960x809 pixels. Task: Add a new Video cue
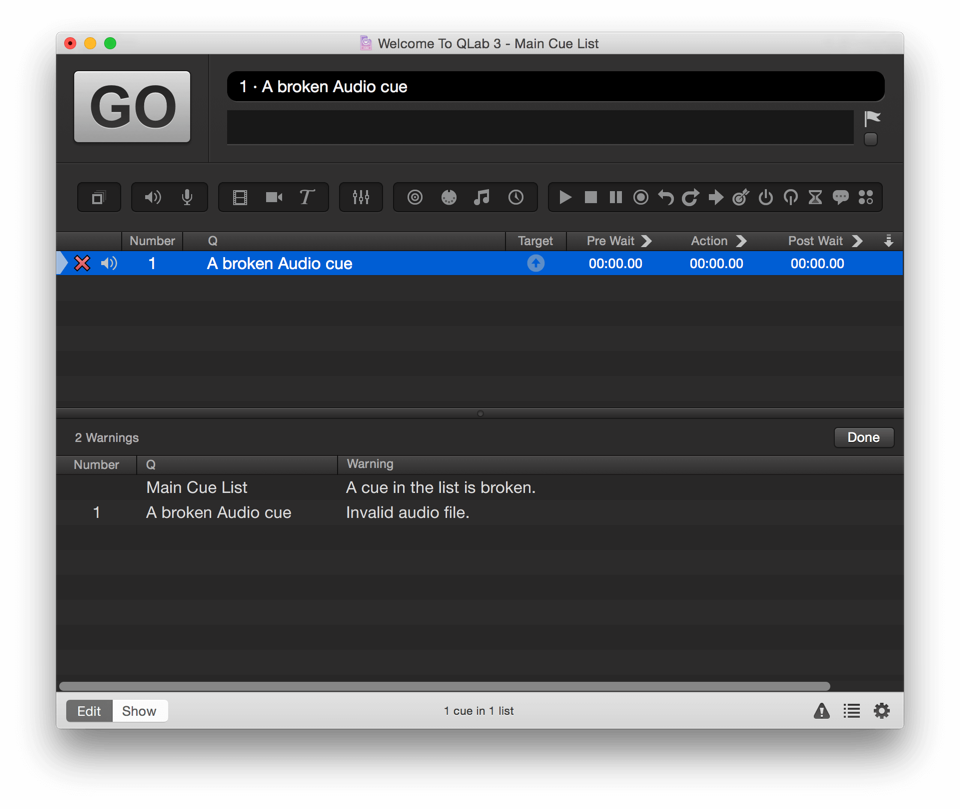tap(240, 198)
